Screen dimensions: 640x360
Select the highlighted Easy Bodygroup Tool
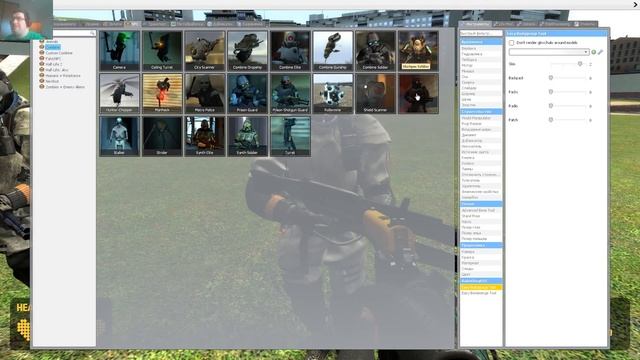tap(481, 287)
